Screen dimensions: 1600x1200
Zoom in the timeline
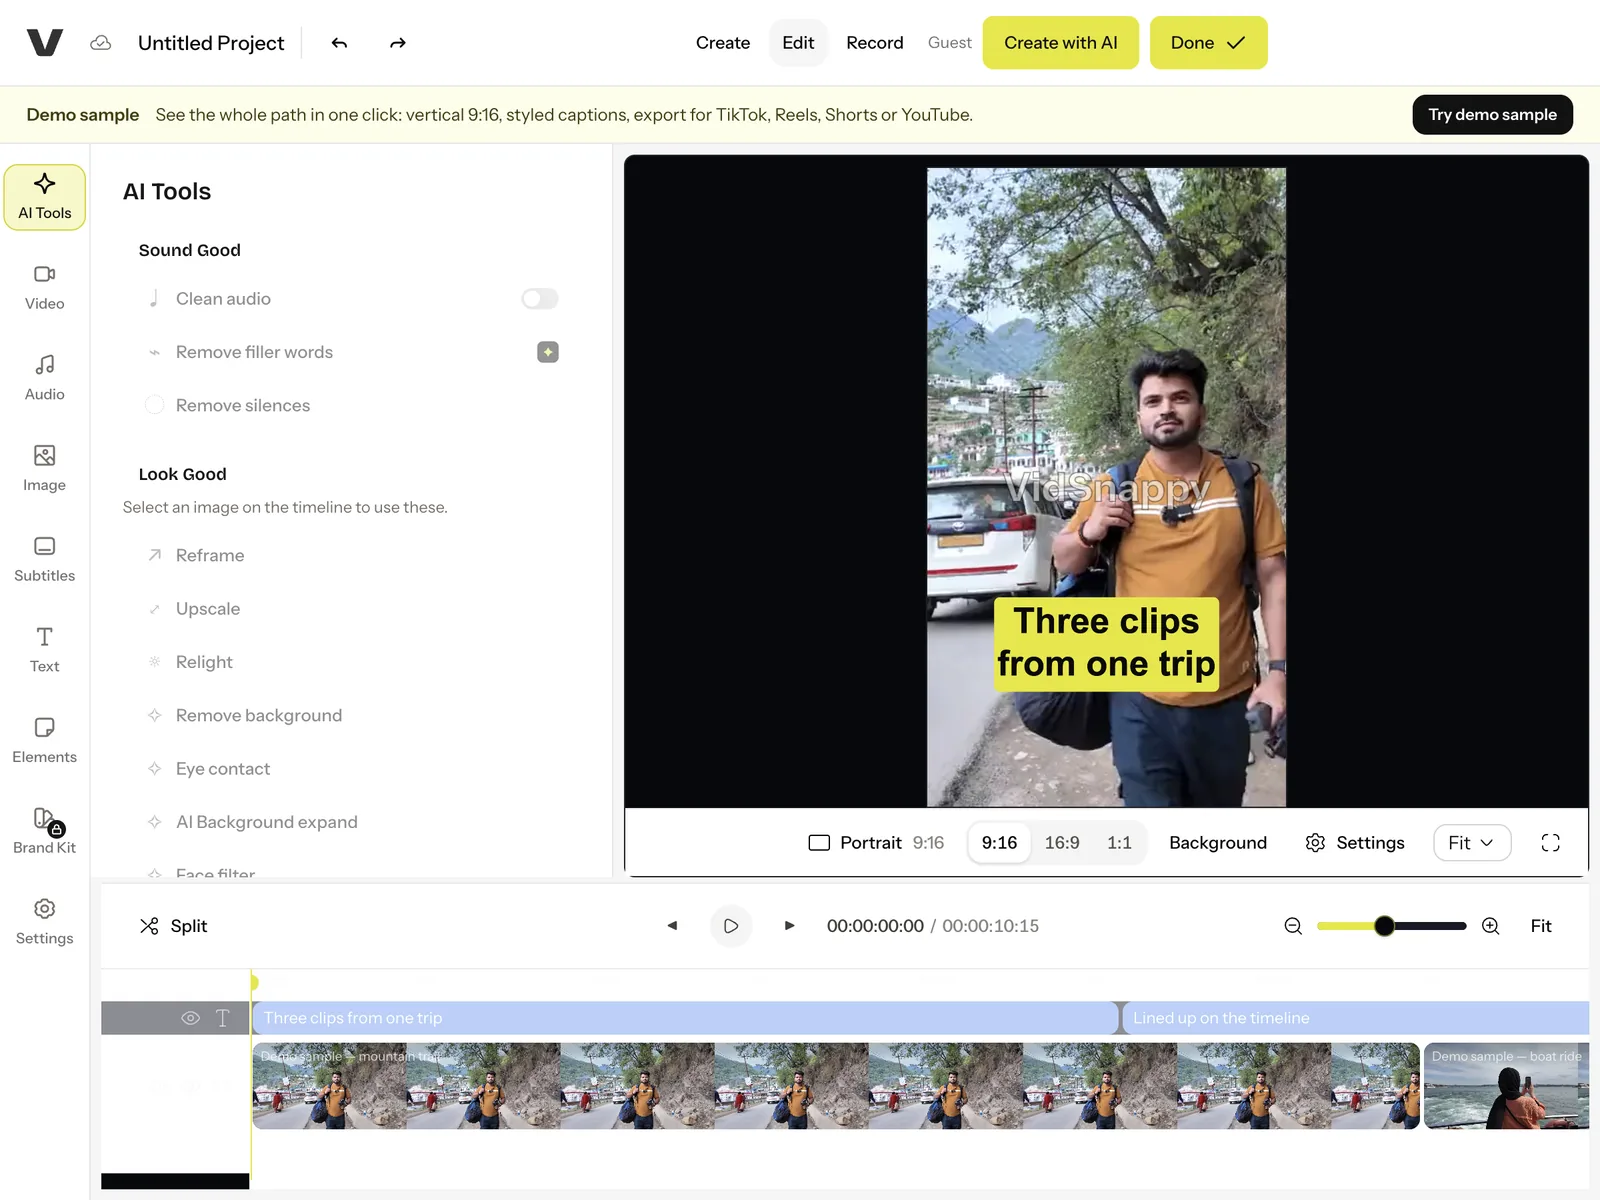[1491, 926]
